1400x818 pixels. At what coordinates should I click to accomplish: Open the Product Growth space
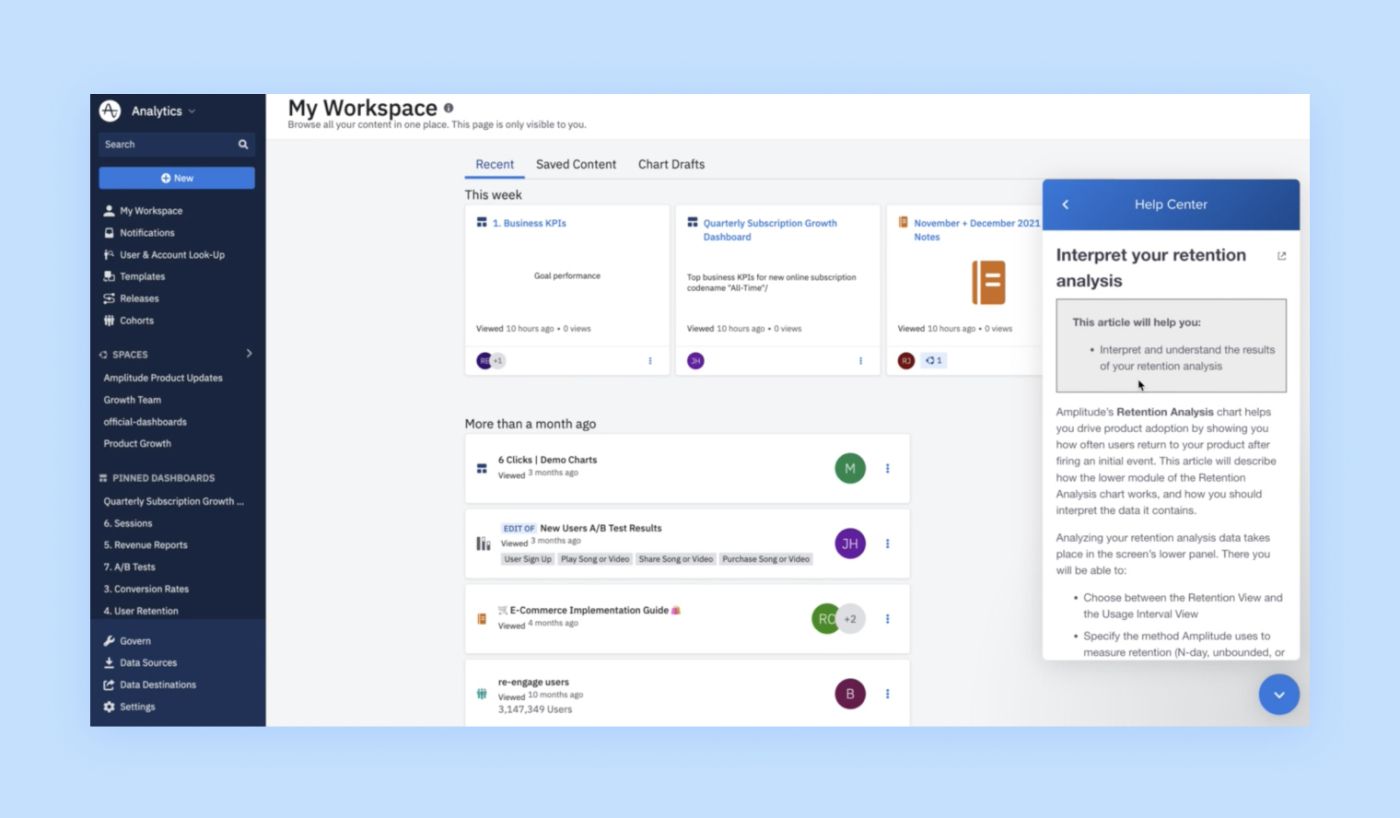[137, 444]
